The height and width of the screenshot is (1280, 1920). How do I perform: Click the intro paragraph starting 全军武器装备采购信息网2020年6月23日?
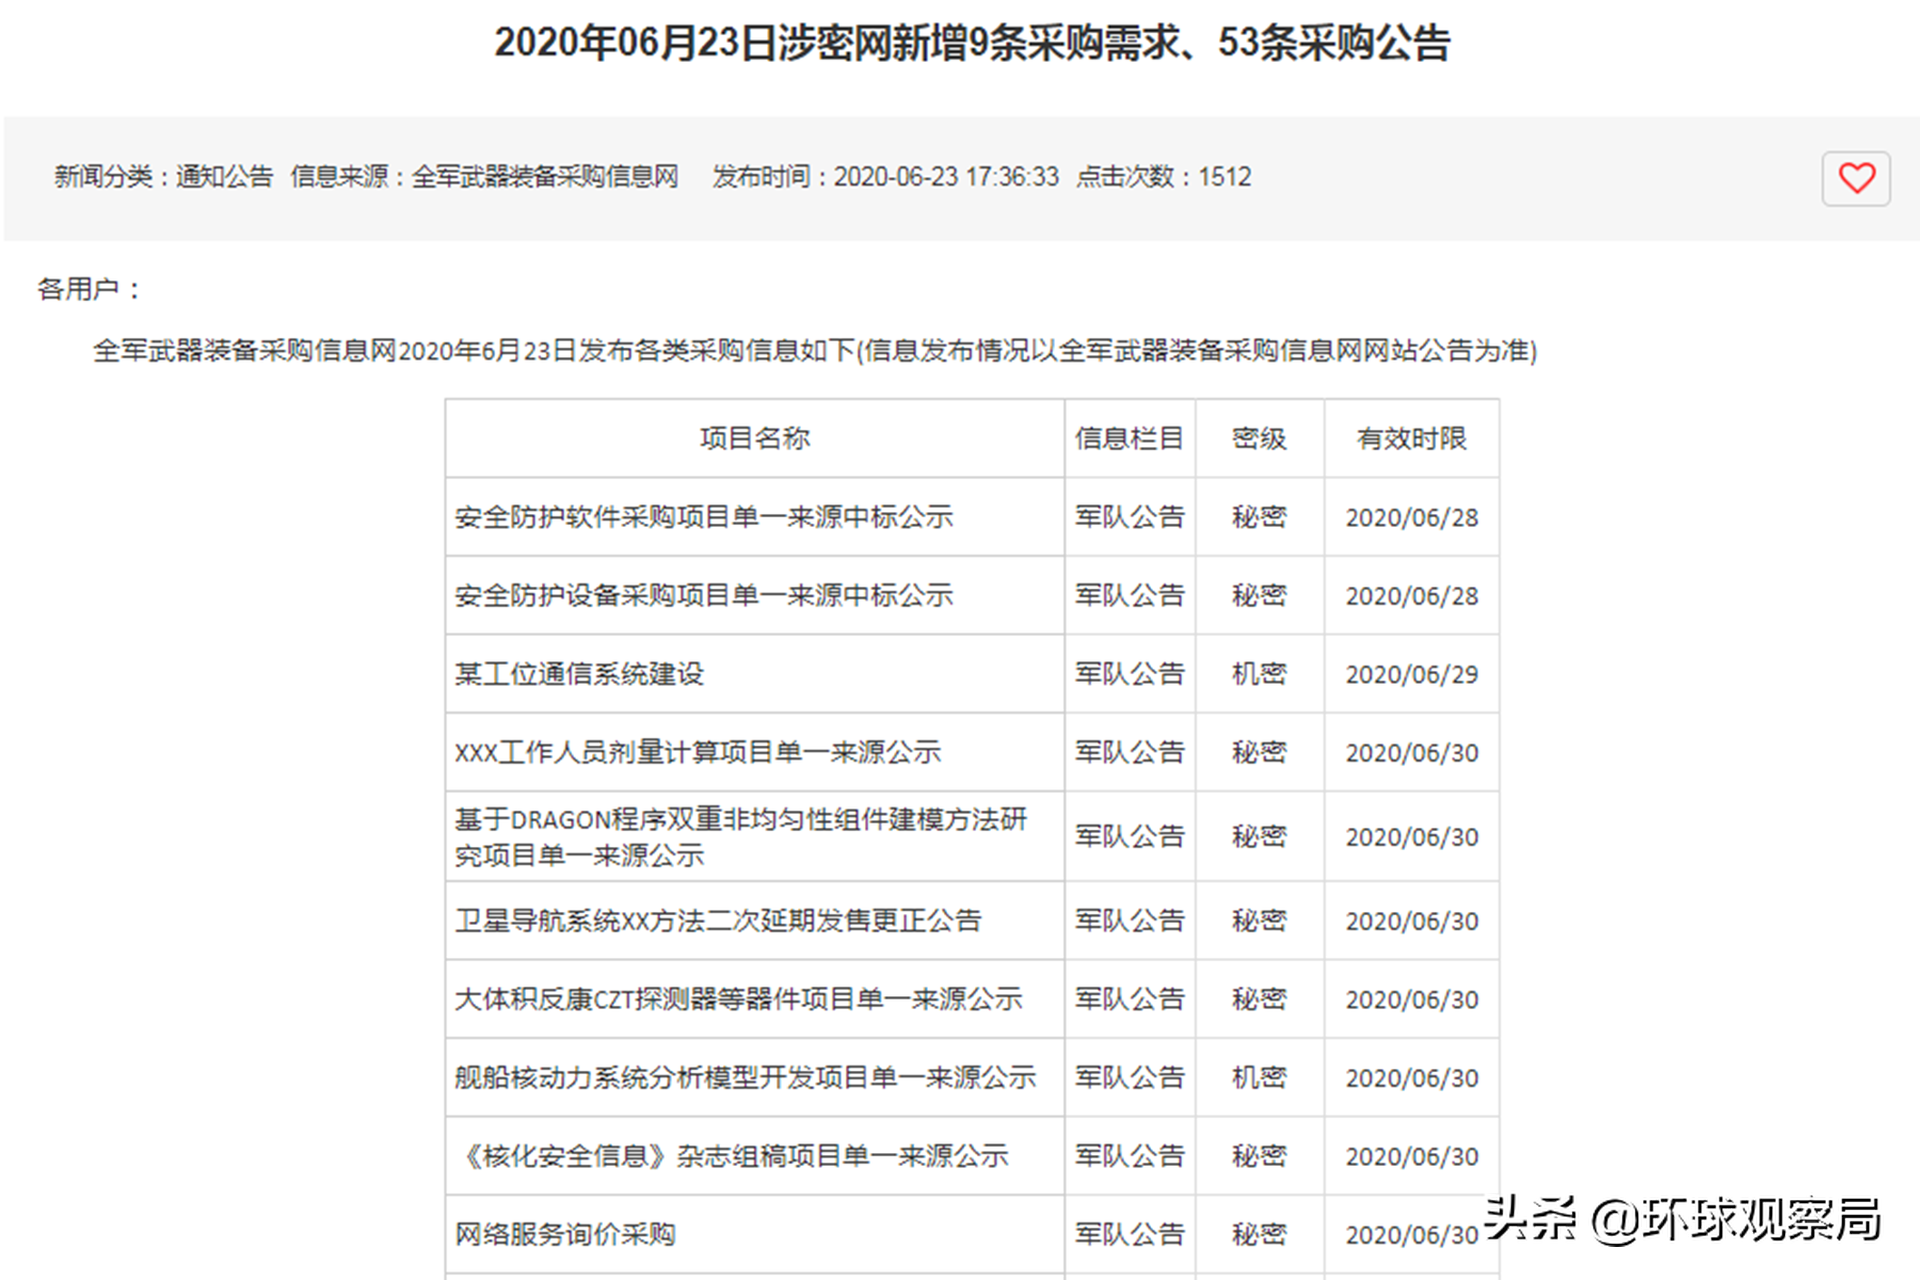(x=815, y=351)
